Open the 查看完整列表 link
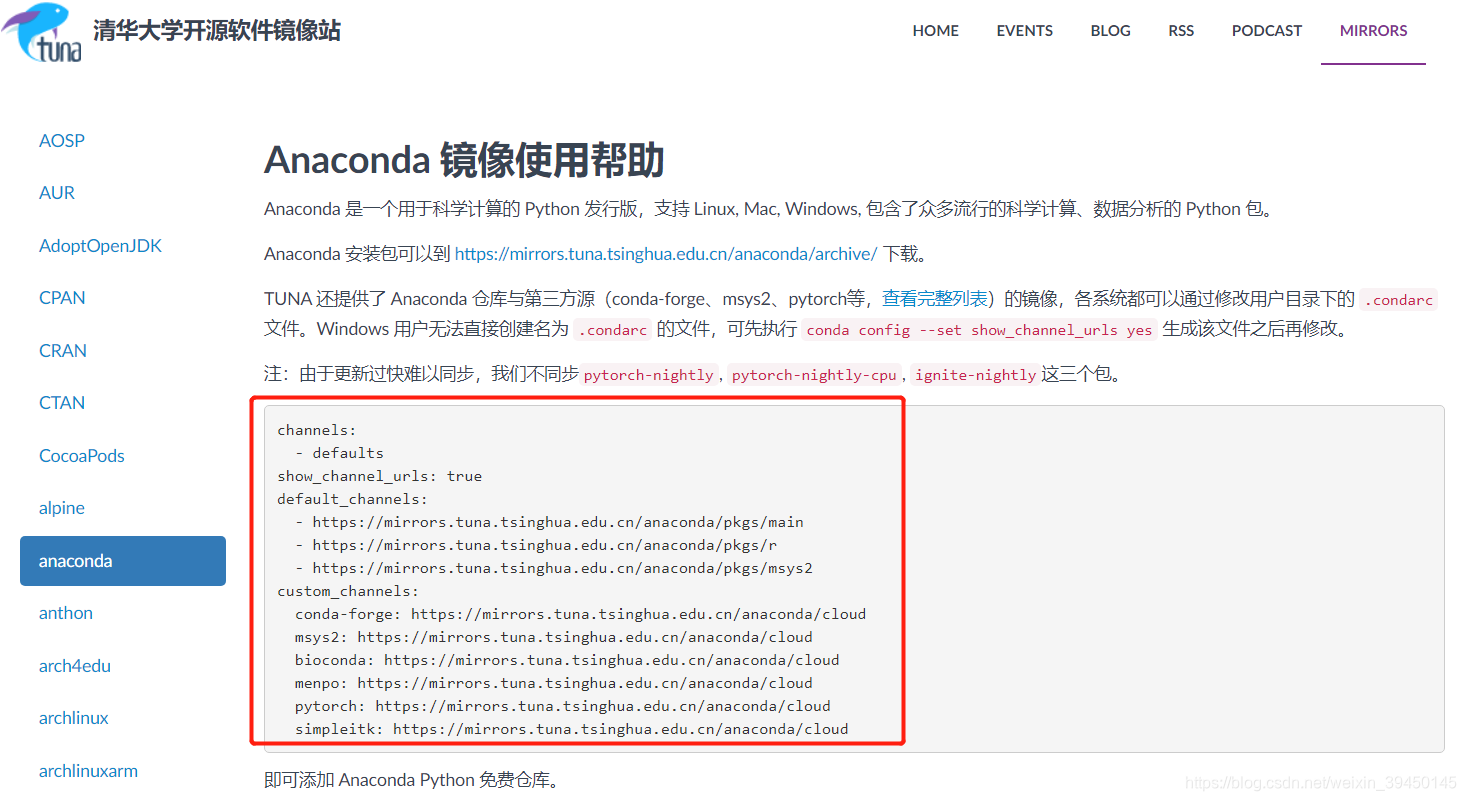This screenshot has height=801, width=1466. (935, 299)
